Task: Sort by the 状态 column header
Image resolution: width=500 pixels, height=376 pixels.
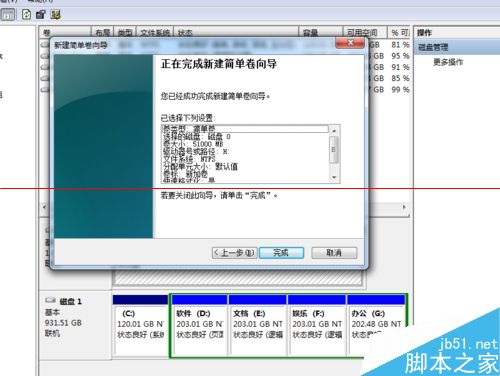Action: click(236, 33)
